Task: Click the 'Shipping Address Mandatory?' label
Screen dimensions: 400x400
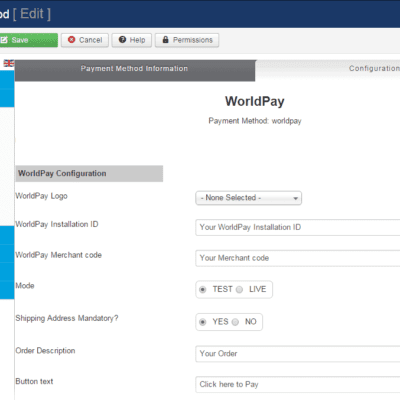Action: (x=67, y=318)
